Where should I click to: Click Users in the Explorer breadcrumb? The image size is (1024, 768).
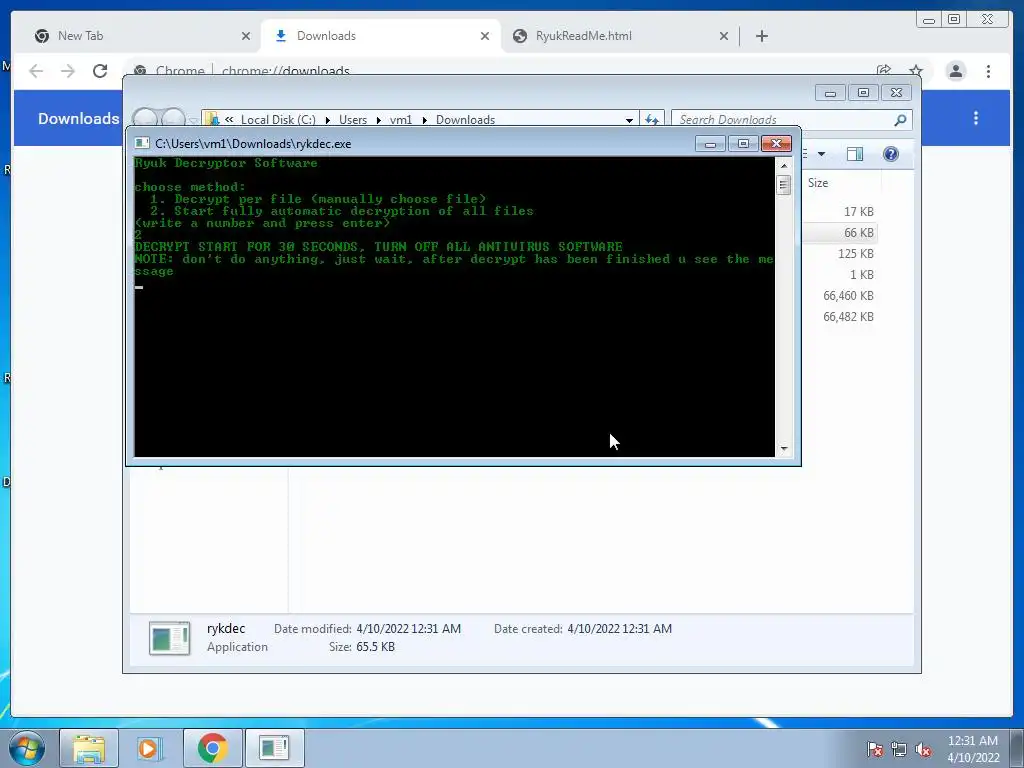click(353, 120)
